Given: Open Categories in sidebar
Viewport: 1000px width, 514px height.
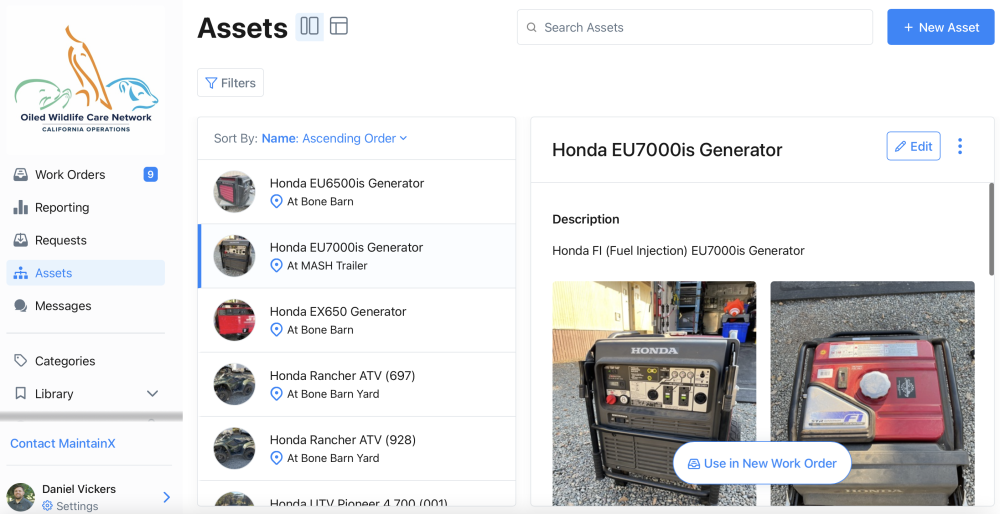Looking at the screenshot, I should click(x=85, y=361).
